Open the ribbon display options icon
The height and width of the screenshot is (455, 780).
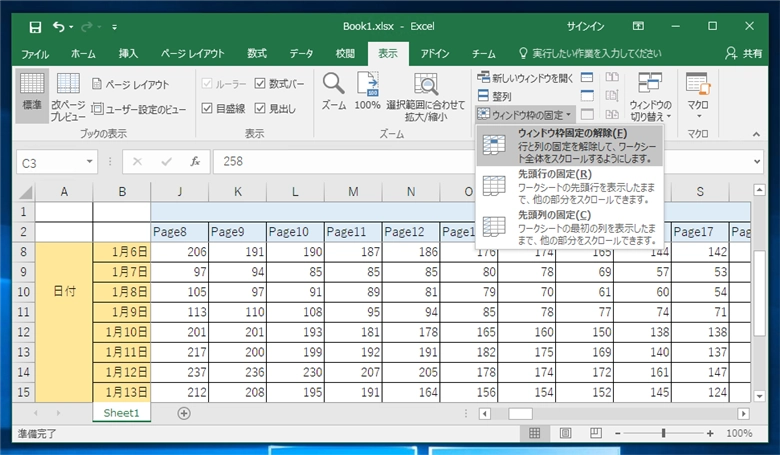point(638,26)
